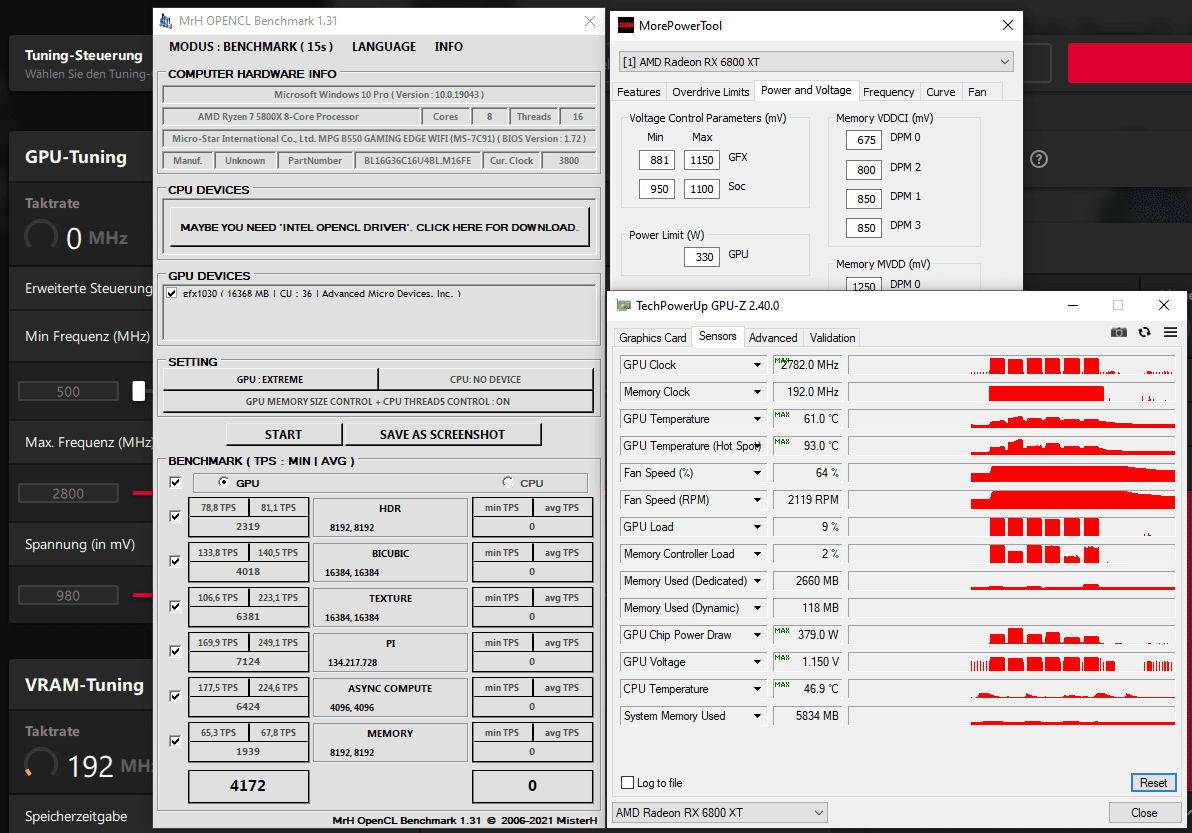
Task: Expand the GPU Temperature sensor dropdown
Action: [x=757, y=419]
